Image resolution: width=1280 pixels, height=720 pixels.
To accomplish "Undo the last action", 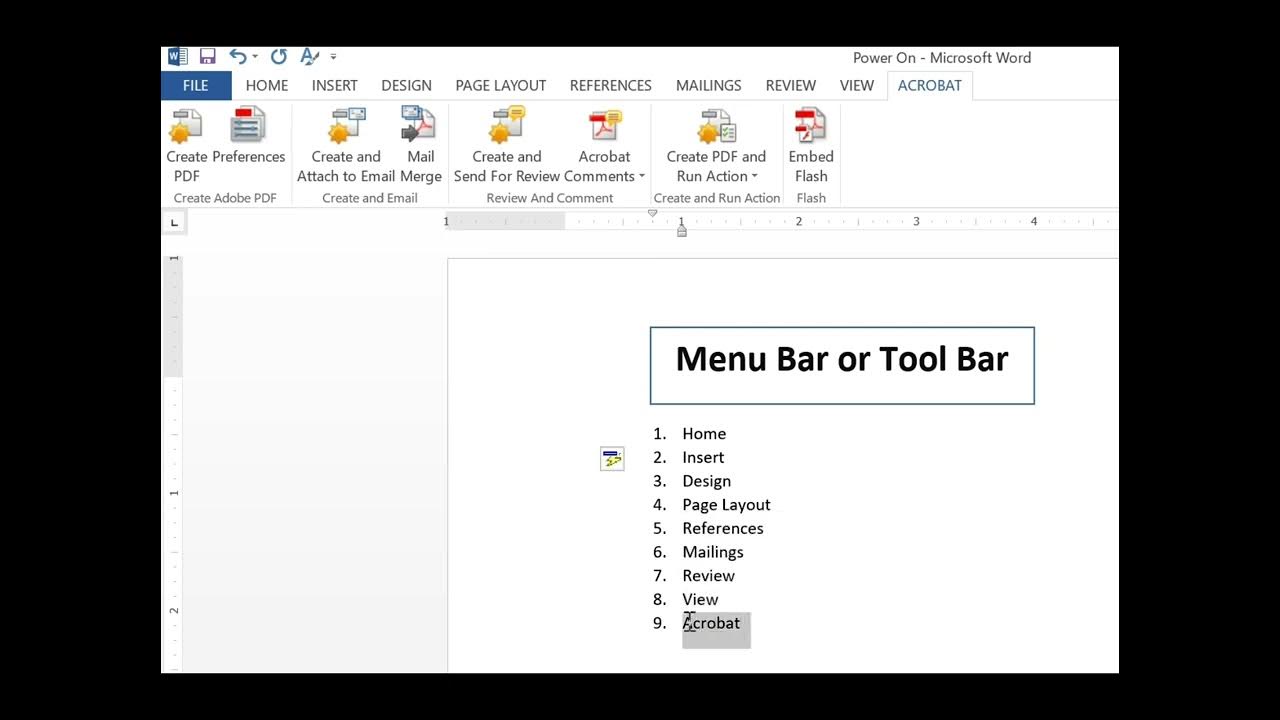I will tap(238, 57).
